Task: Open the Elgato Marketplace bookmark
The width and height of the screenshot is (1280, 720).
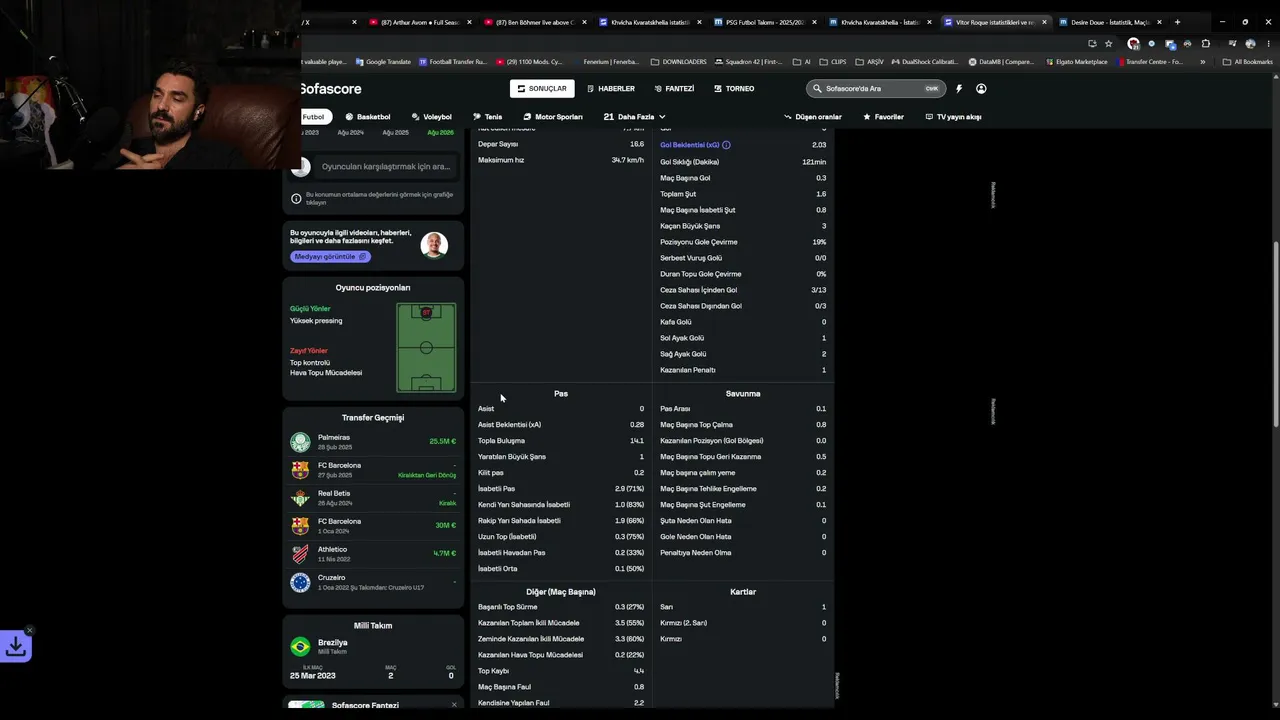Action: tap(1076, 62)
